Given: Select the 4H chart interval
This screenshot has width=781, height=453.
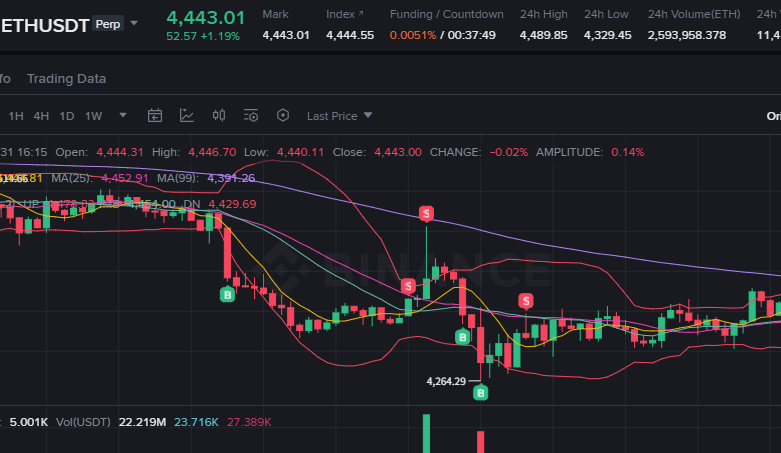Looking at the screenshot, I should pyautogui.click(x=41, y=116).
